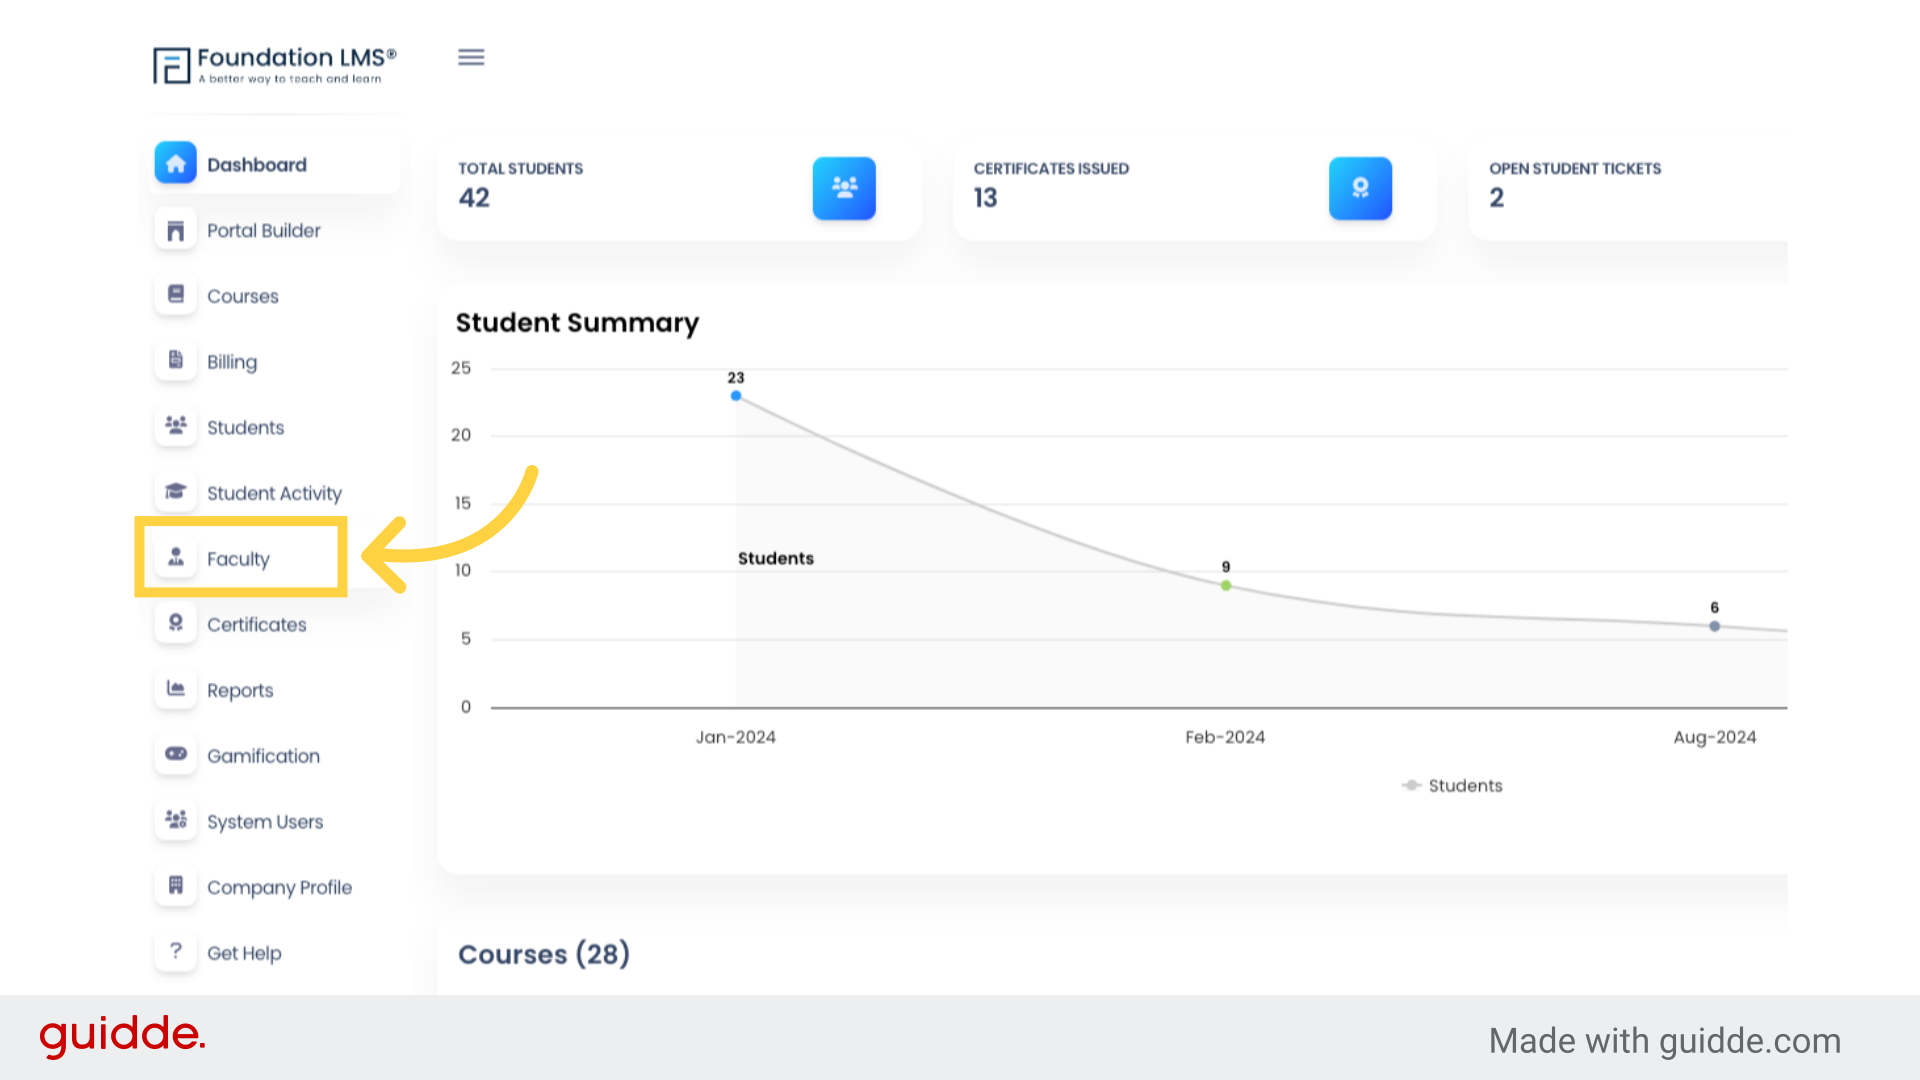Click the Get Help question mark icon
This screenshot has height=1080, width=1920.
point(176,952)
